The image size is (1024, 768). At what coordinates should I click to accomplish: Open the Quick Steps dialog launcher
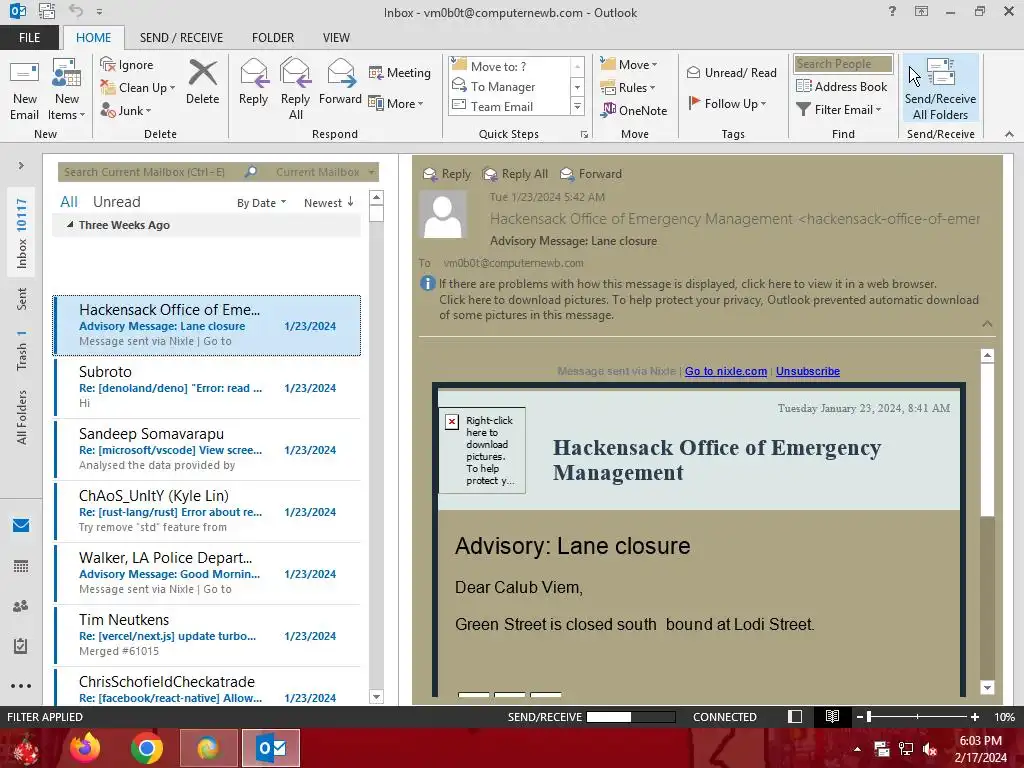point(584,135)
